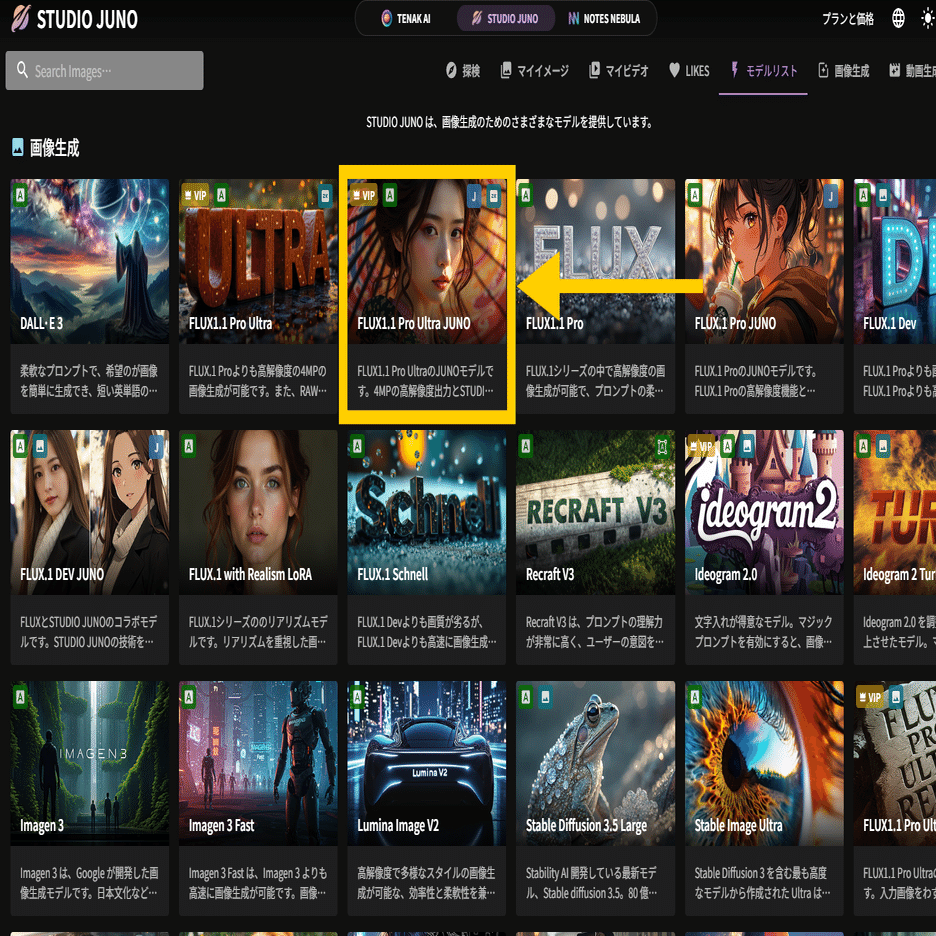Click the A badge on FLUX.1 Schnell card
The height and width of the screenshot is (936, 936).
point(358,446)
